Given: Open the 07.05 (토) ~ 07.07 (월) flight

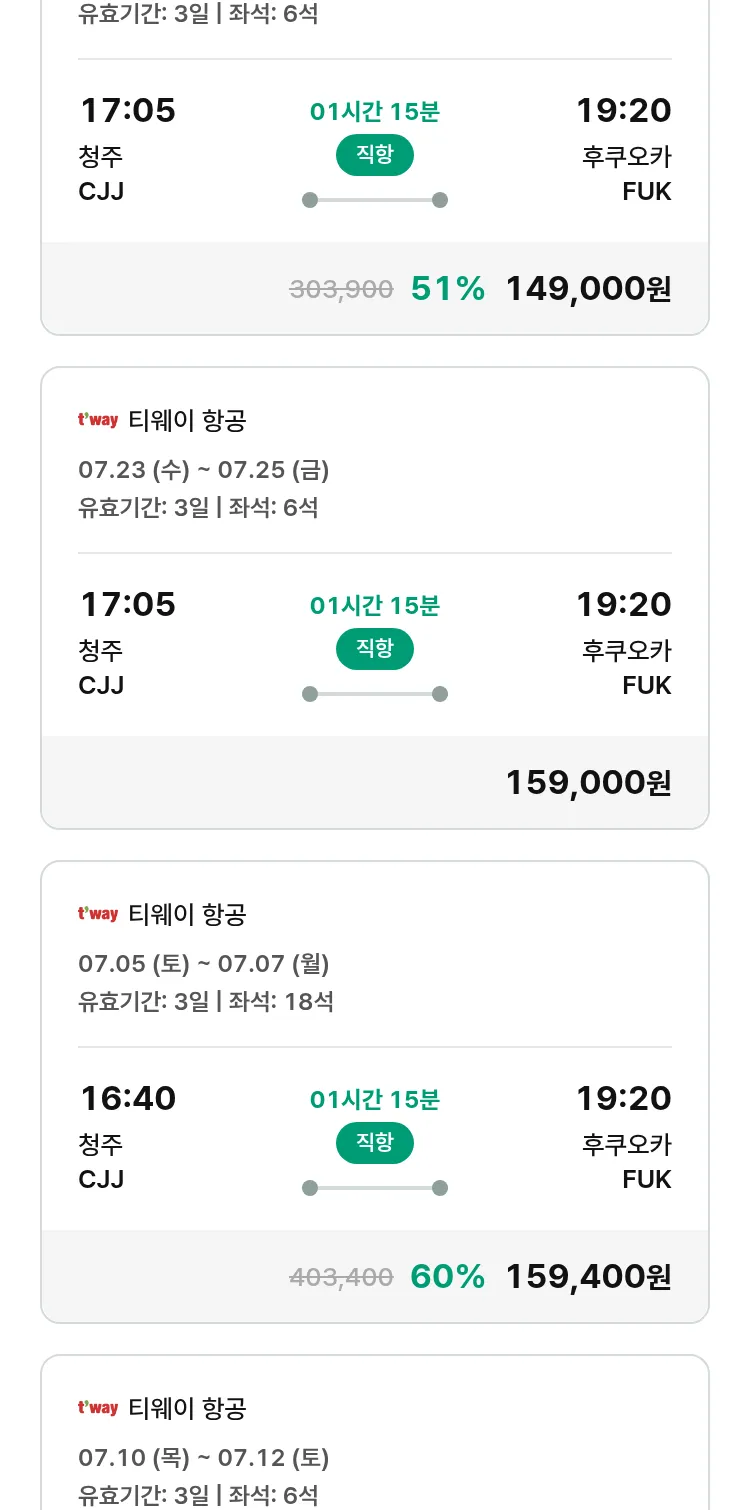Looking at the screenshot, I should point(375,1092).
